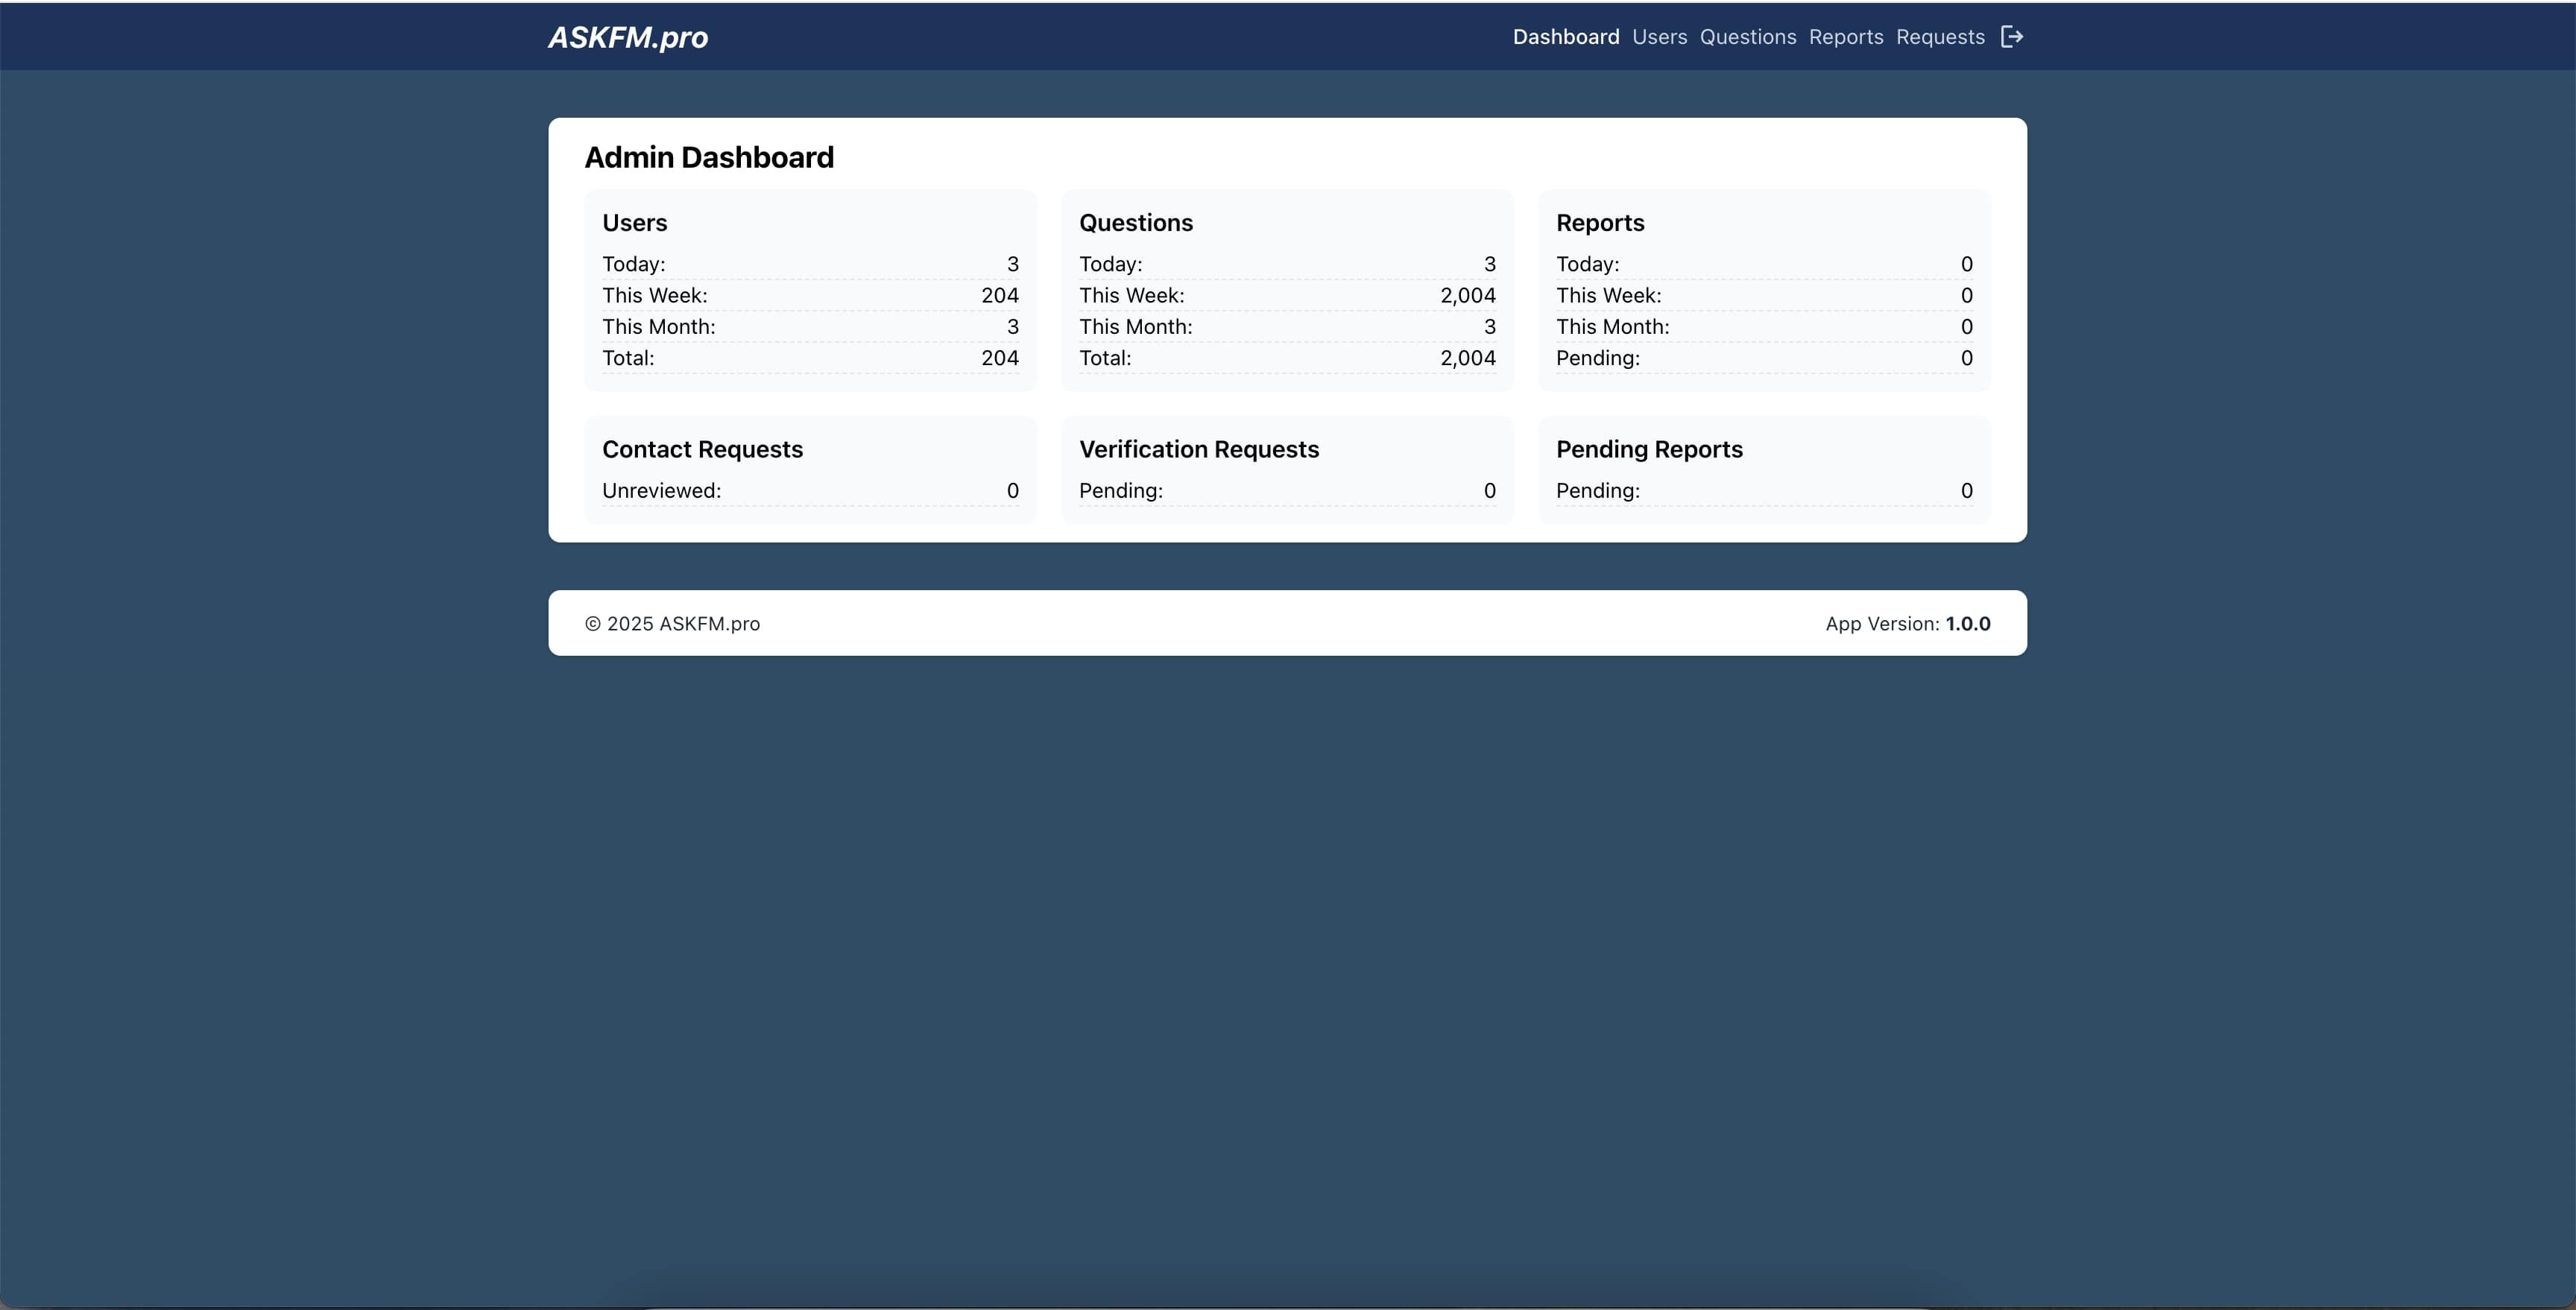Image resolution: width=2576 pixels, height=1310 pixels.
Task: Open the Requests nav link
Action: click(1939, 37)
